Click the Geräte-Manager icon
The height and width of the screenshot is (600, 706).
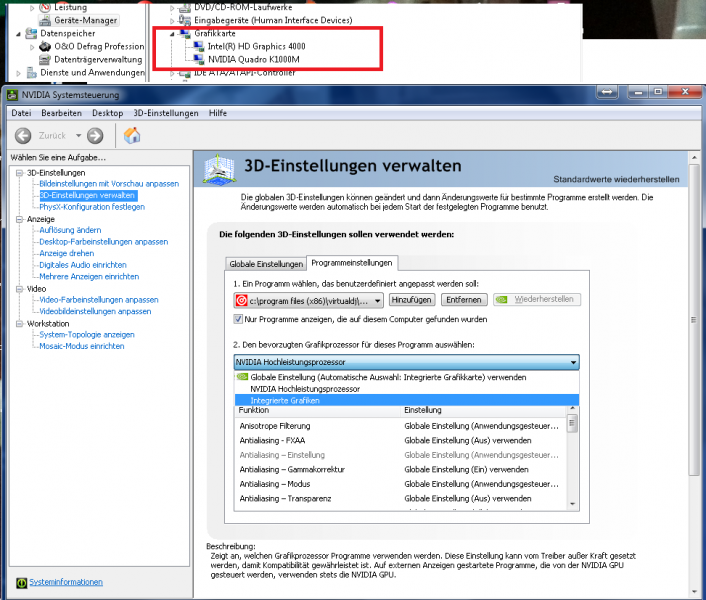[x=45, y=20]
